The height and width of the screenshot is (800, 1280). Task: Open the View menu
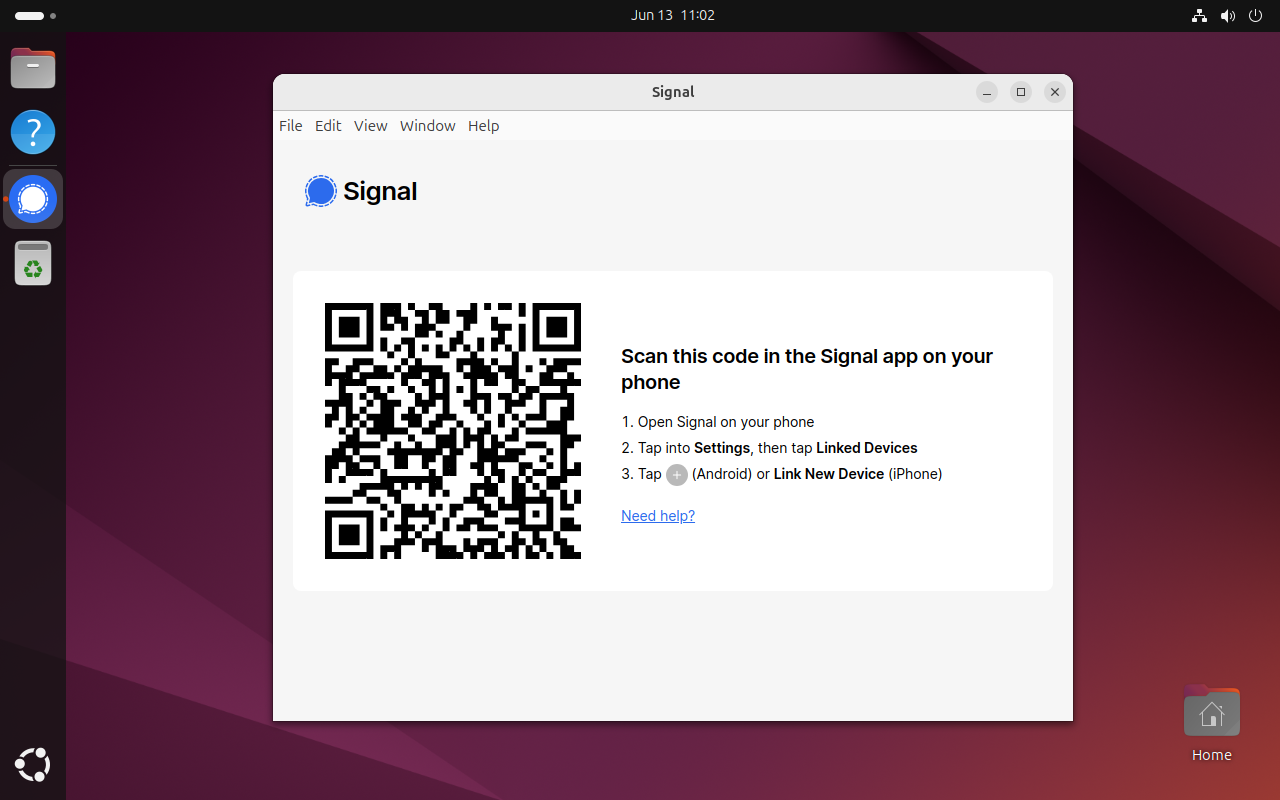coord(370,126)
